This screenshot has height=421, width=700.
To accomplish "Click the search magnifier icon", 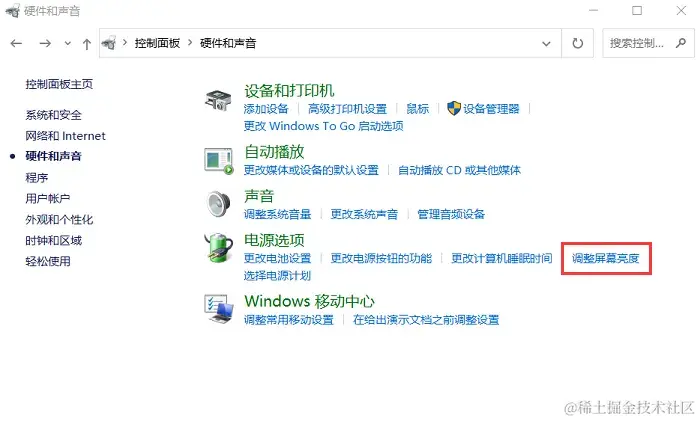I will pyautogui.click(x=681, y=43).
